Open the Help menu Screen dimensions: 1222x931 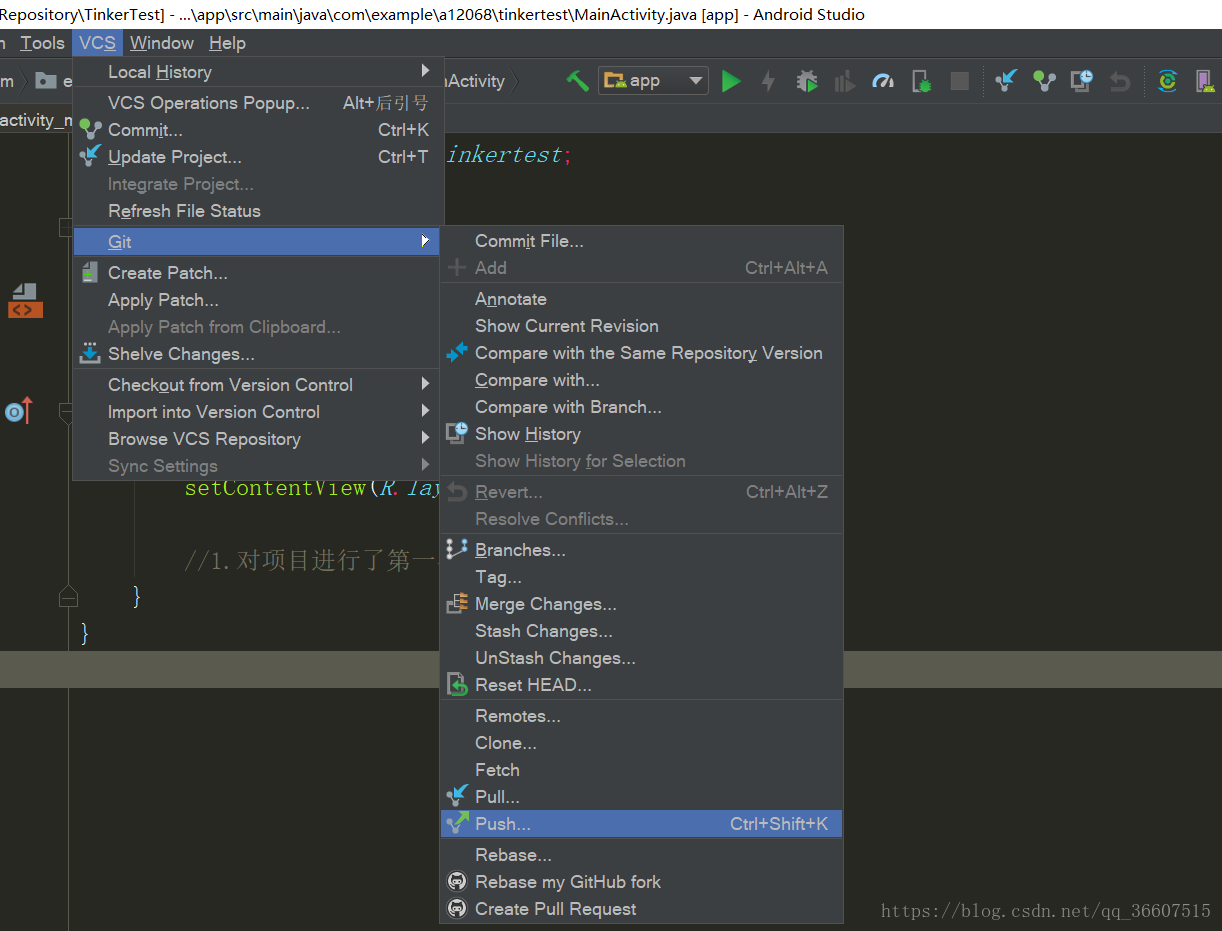(x=227, y=43)
